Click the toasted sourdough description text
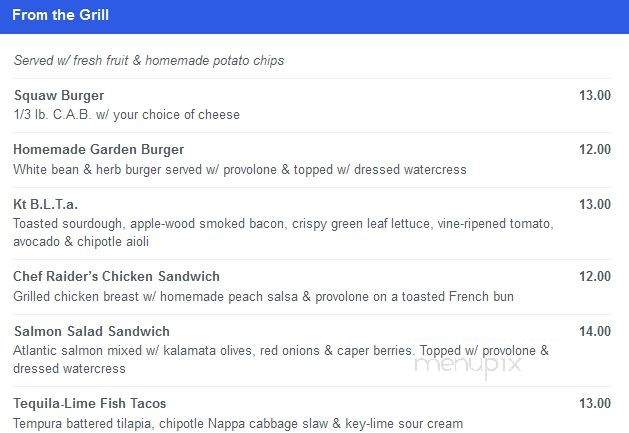This screenshot has width=629, height=433. tap(283, 232)
